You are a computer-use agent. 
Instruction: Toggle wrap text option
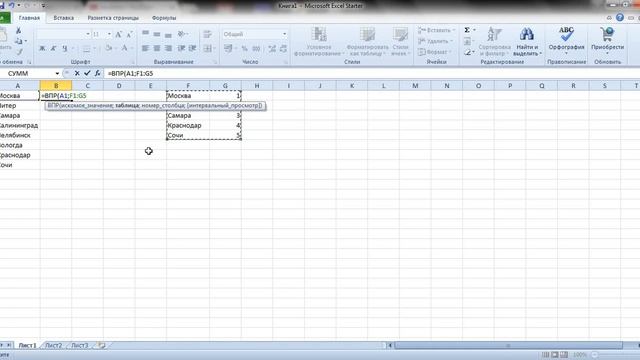[207, 34]
